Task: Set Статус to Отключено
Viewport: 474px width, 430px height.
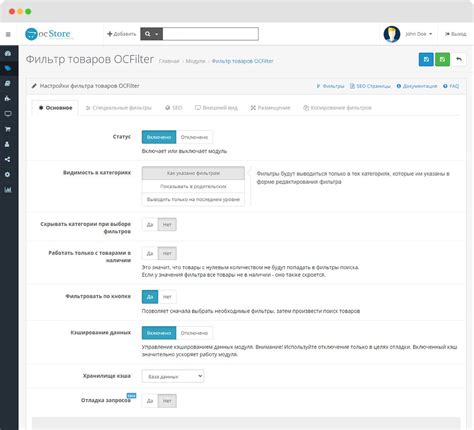Action: pos(194,137)
